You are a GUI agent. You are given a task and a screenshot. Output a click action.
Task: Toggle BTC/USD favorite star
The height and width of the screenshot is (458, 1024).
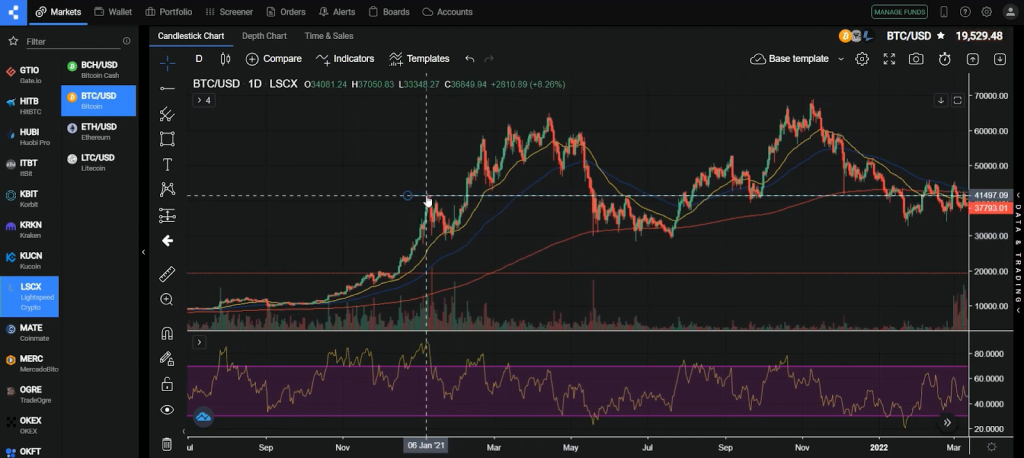940,35
